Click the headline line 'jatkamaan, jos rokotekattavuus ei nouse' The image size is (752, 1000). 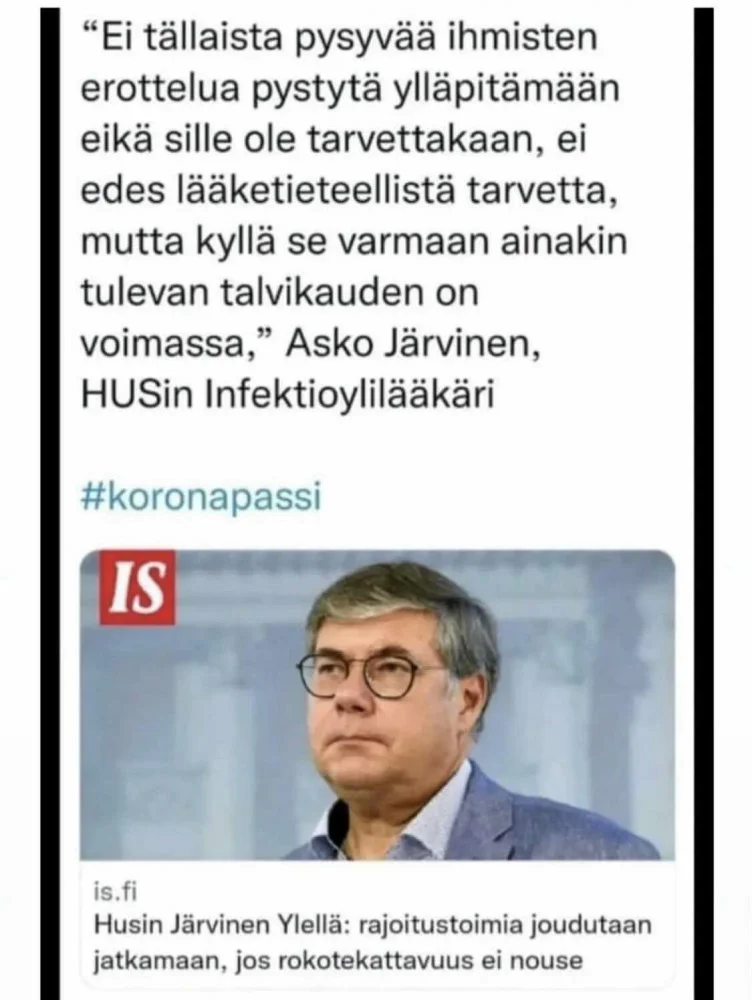[338, 960]
